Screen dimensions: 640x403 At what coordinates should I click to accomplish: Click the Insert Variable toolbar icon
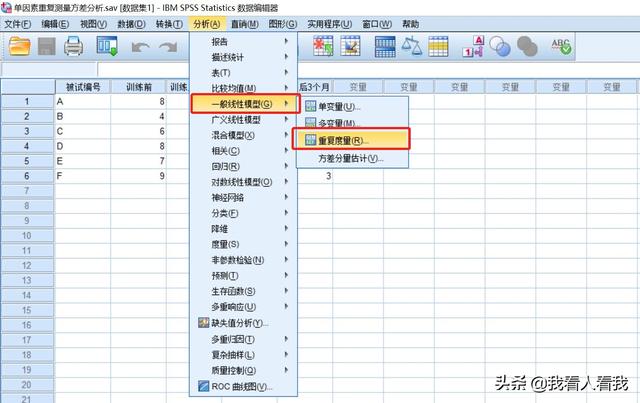(x=350, y=46)
